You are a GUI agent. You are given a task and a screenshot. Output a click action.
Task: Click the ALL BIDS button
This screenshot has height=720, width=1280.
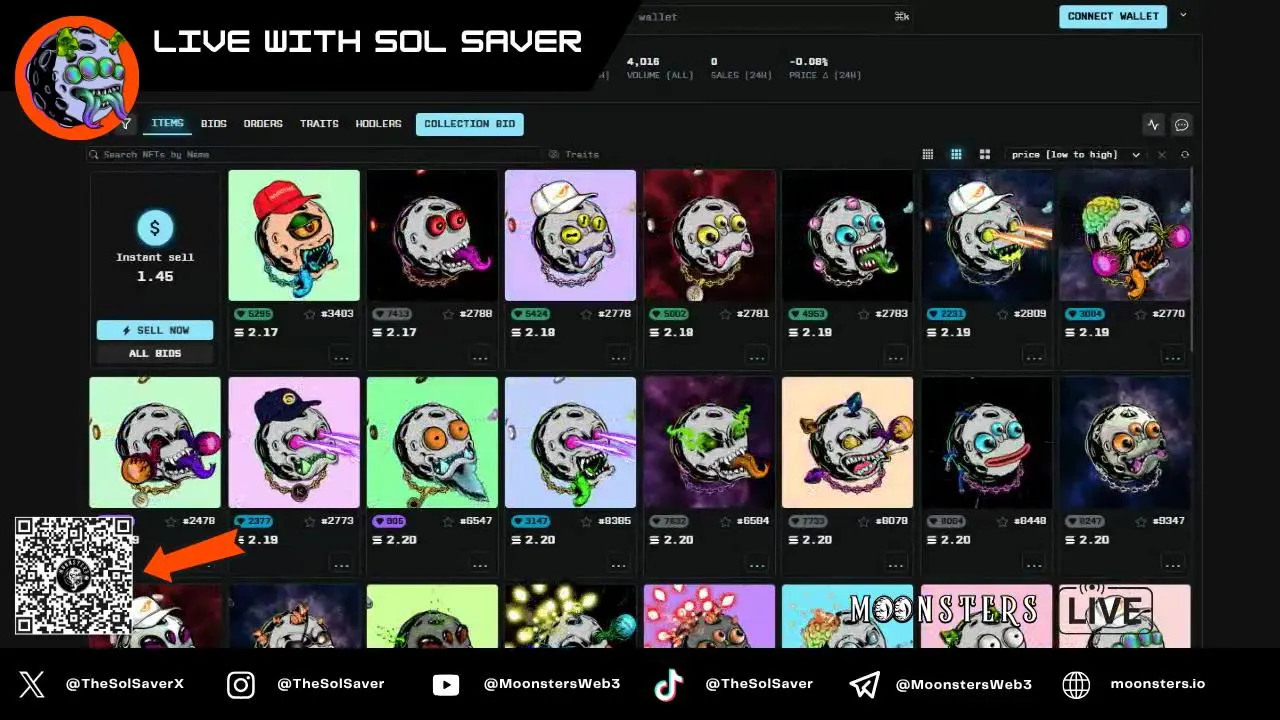click(155, 353)
